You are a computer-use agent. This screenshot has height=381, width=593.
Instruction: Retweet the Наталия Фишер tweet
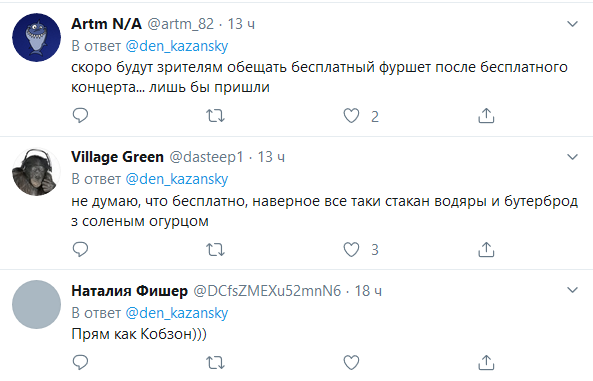[215, 363]
